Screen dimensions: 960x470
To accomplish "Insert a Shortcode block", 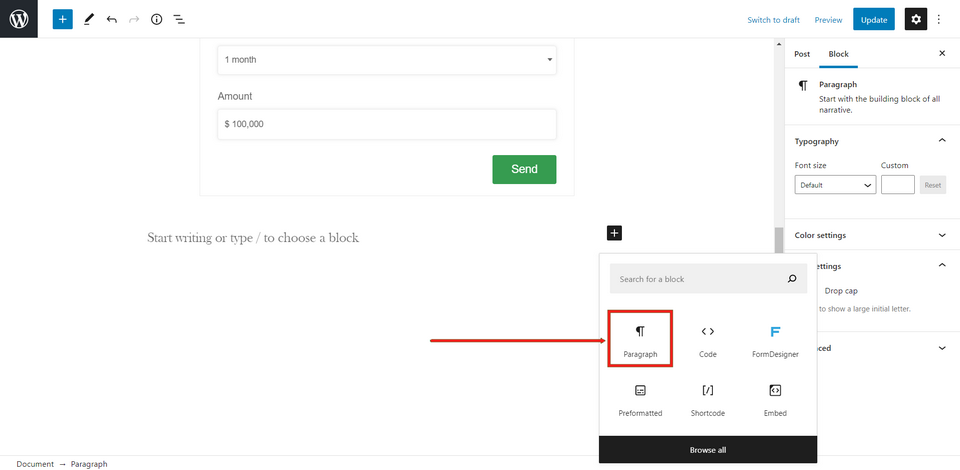I will click(x=708, y=398).
